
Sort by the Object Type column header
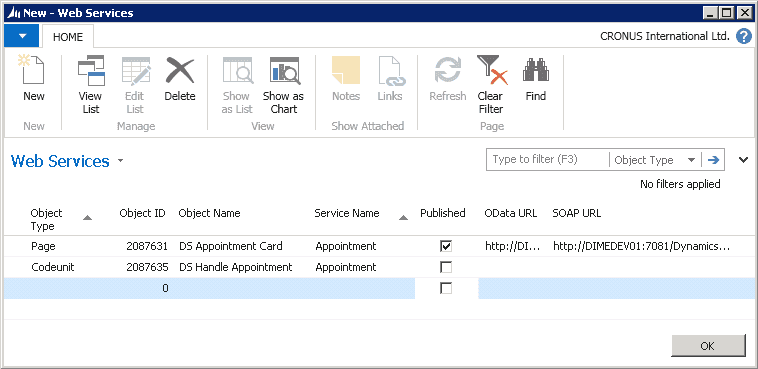(x=47, y=220)
